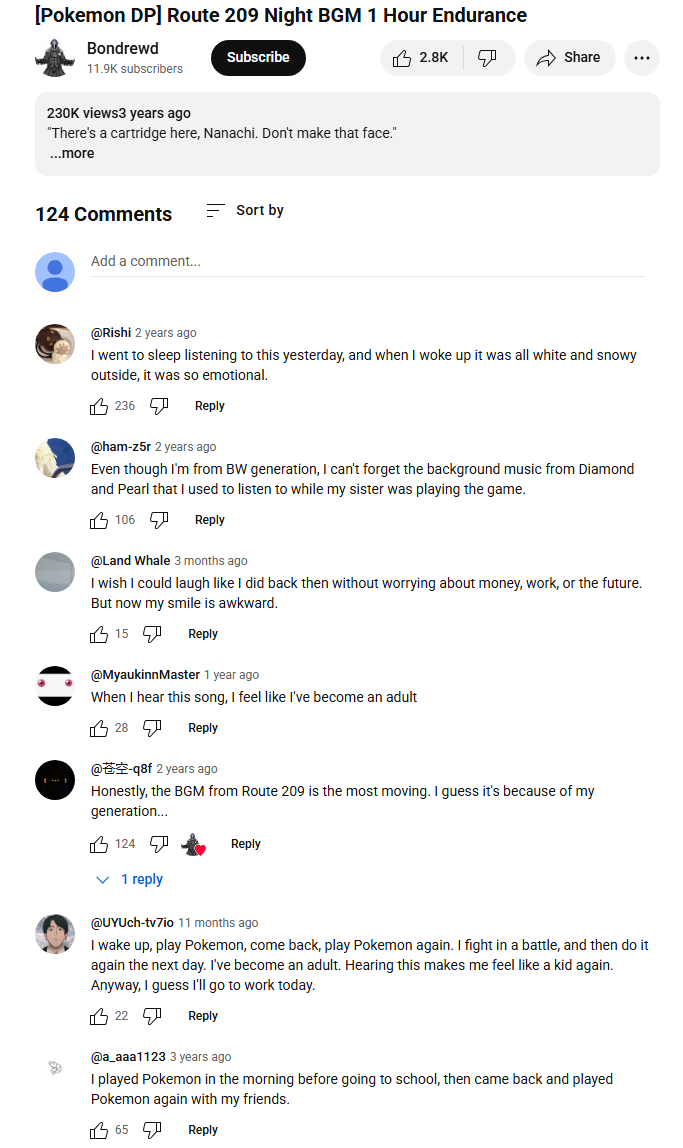The width and height of the screenshot is (683, 1148).
Task: Like @a_aaa1123's comment with 65 likes
Action: [99, 1130]
